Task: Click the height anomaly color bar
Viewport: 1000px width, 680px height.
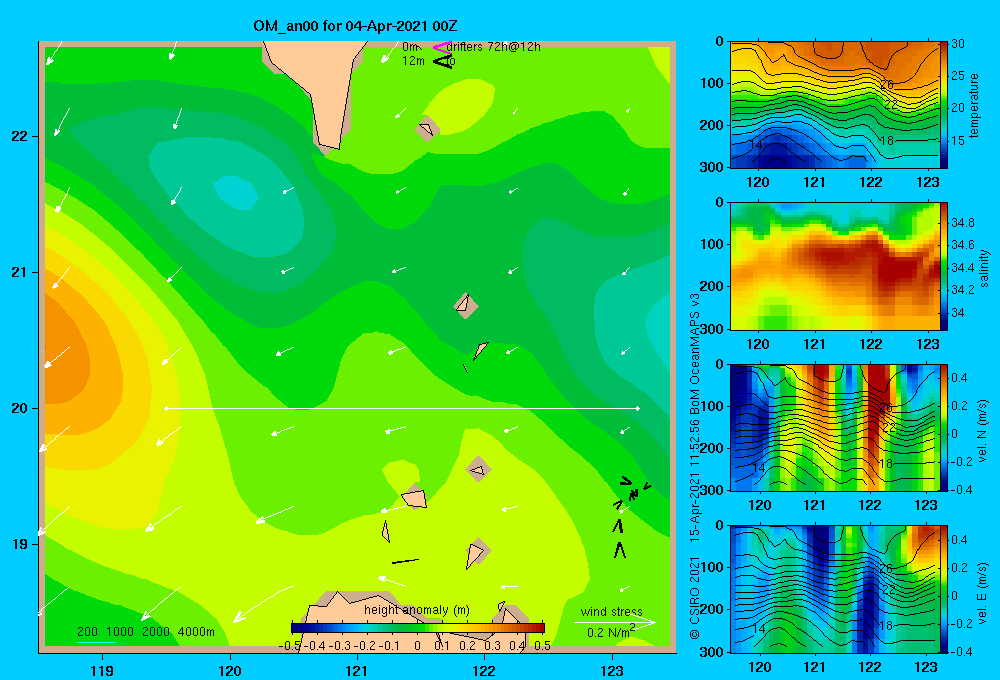Action: coord(418,628)
